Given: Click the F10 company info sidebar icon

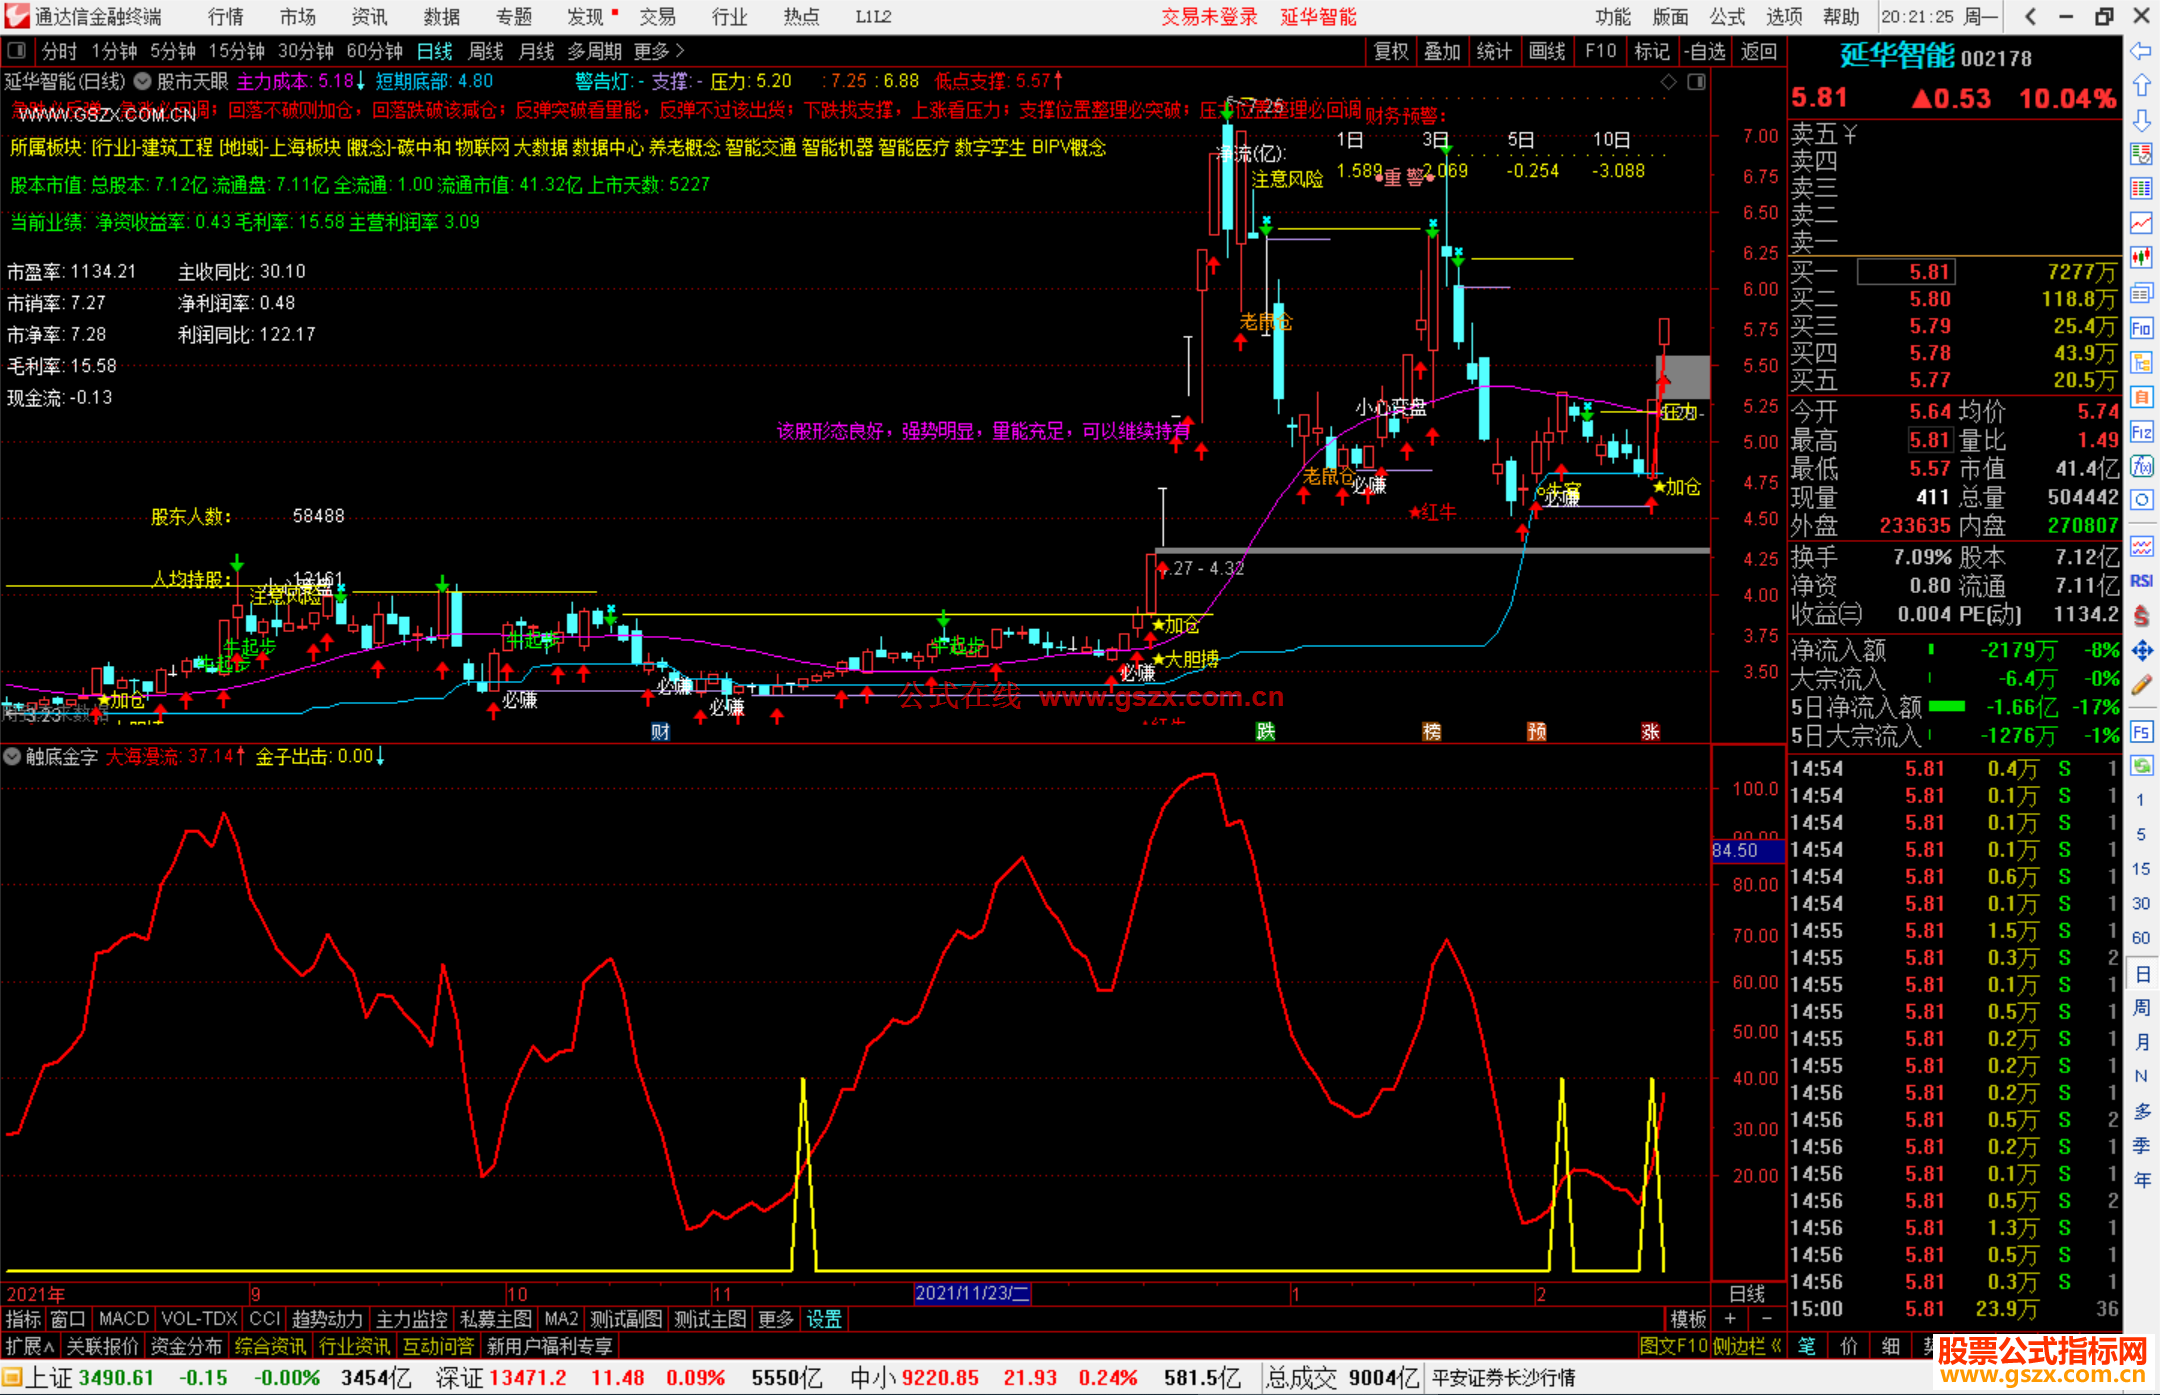Looking at the screenshot, I should [2141, 328].
